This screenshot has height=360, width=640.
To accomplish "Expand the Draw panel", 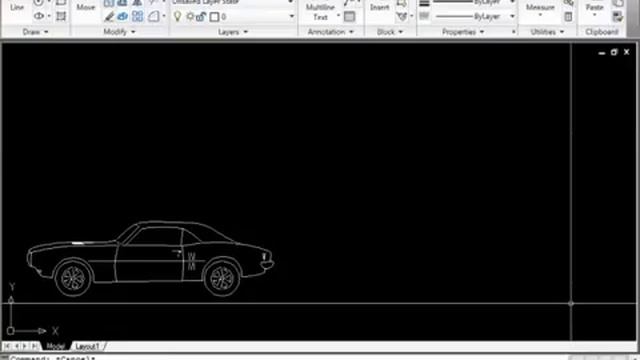I will pos(36,32).
